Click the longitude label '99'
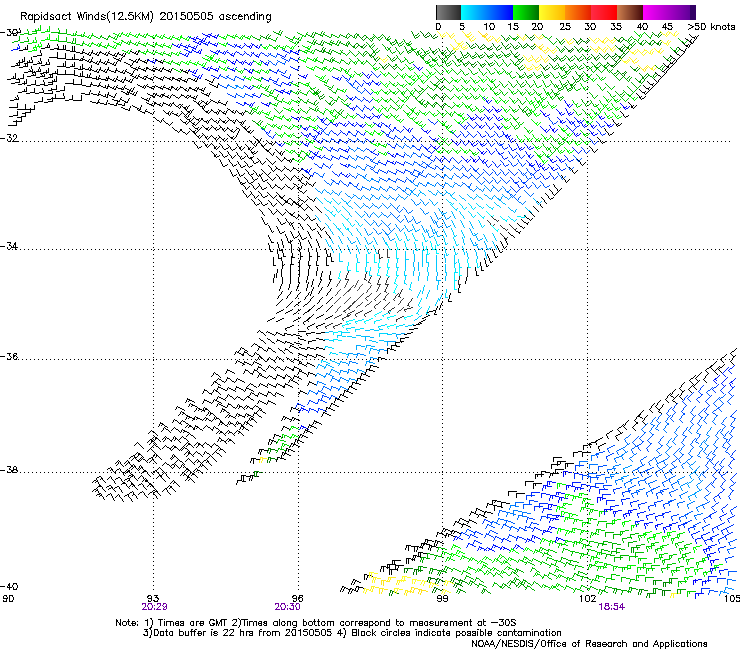This screenshot has height=650, width=740. coord(442,599)
